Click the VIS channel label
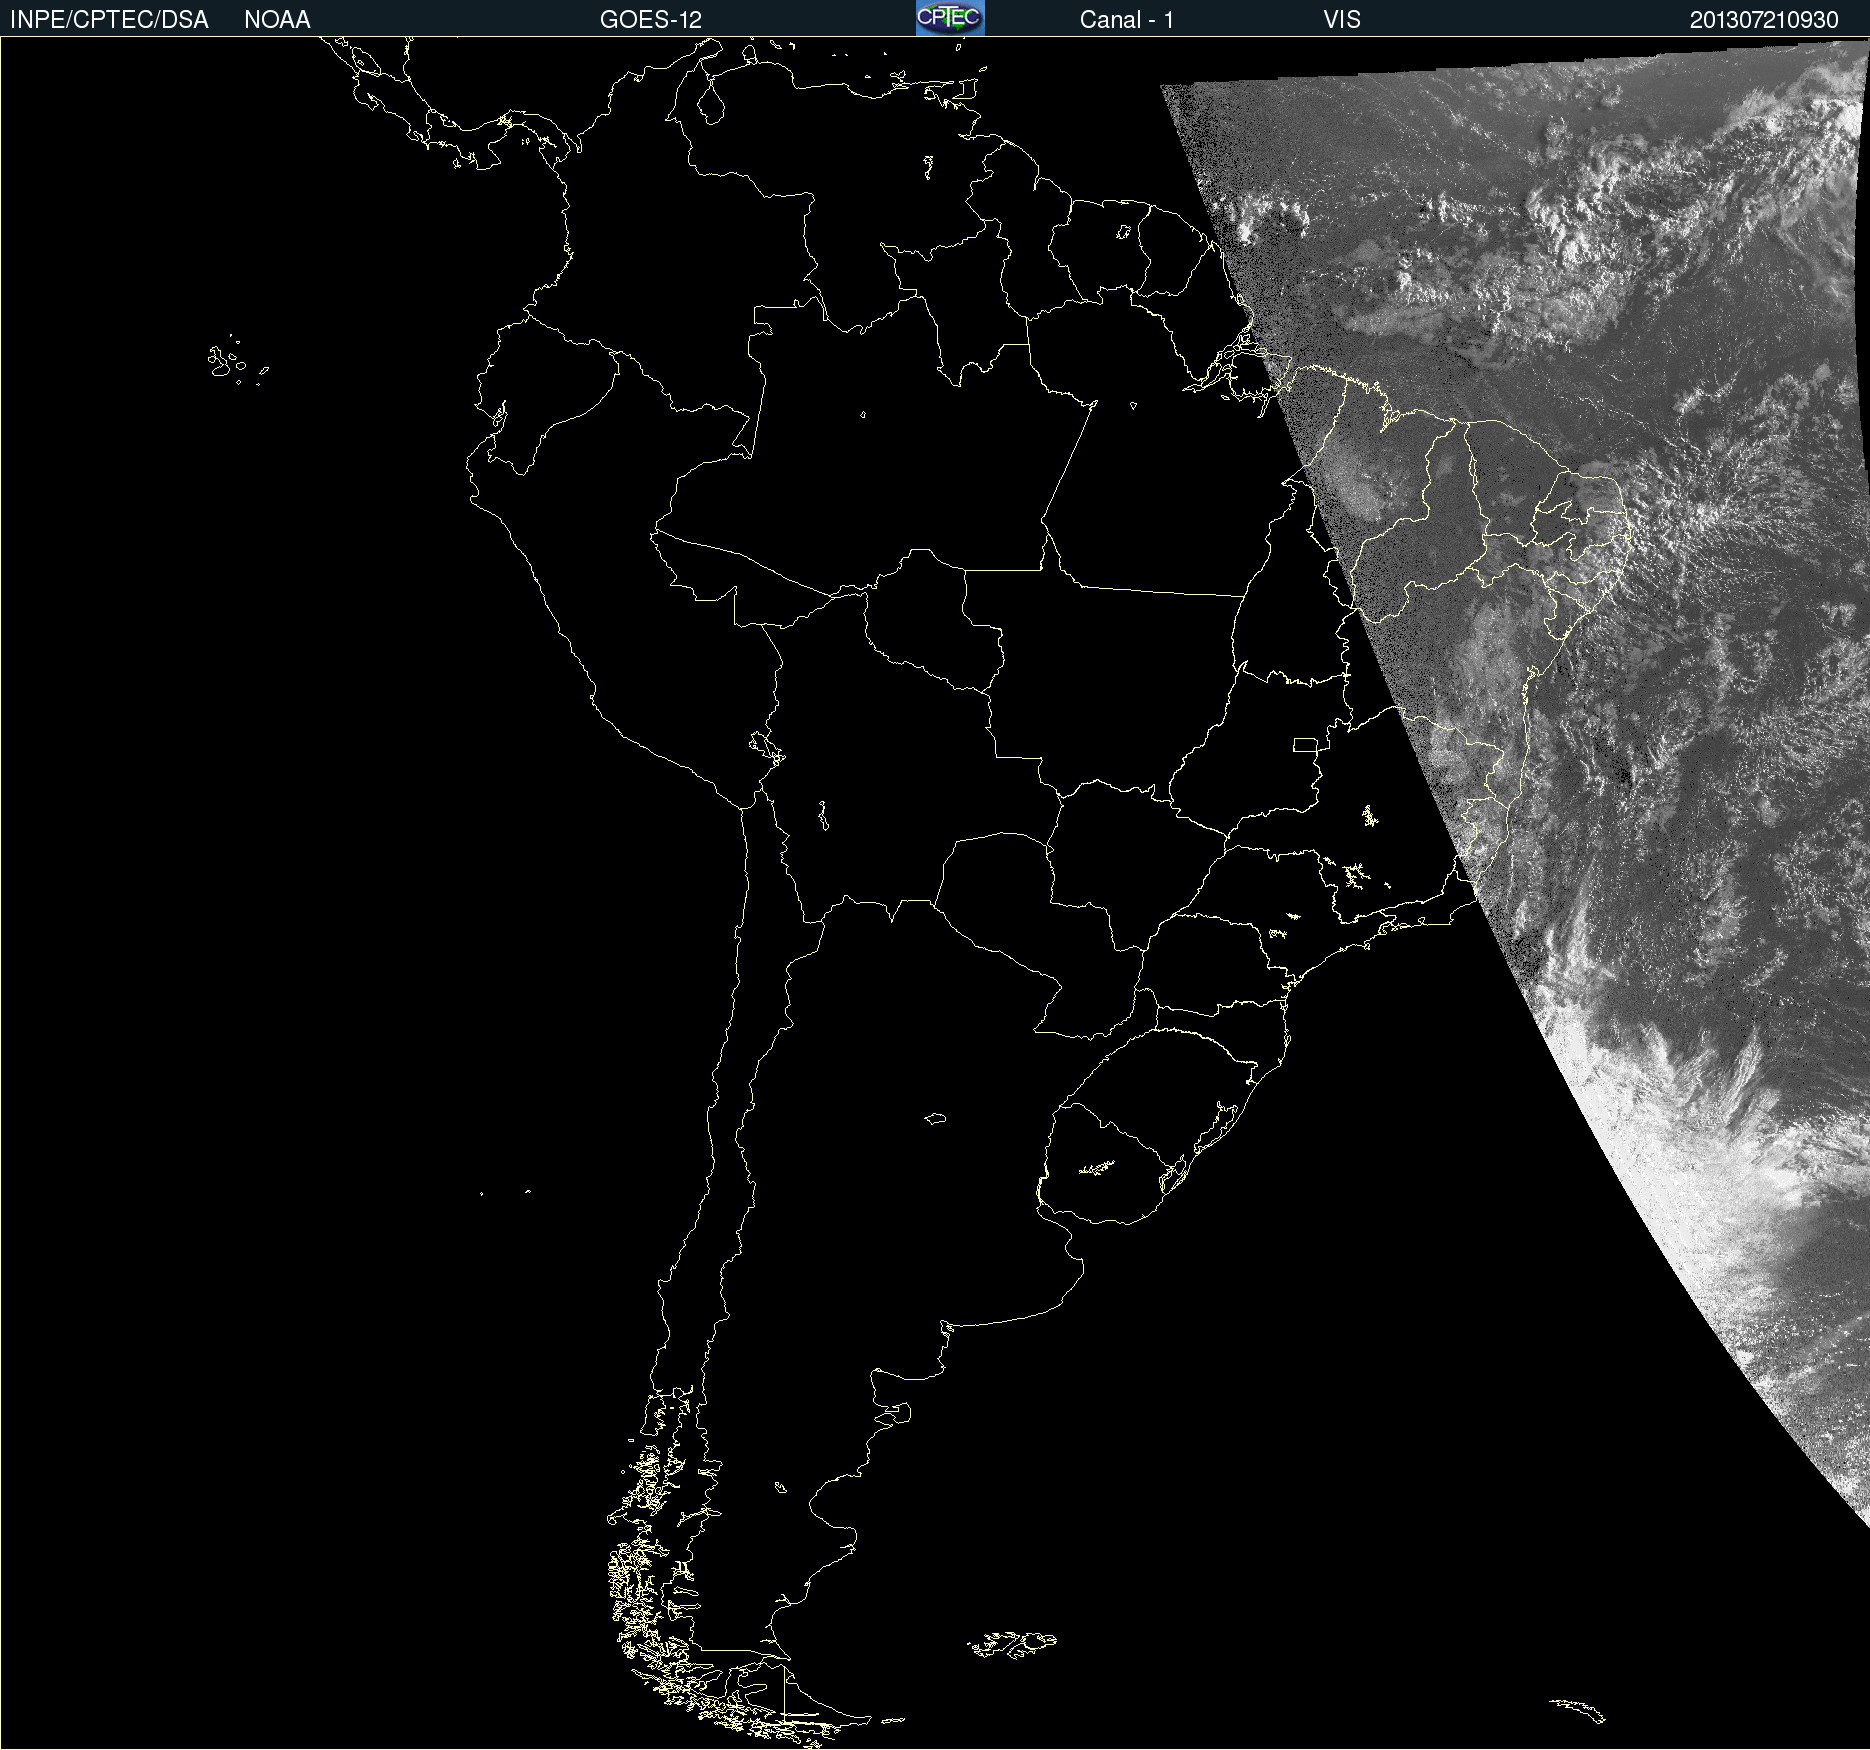 (x=1342, y=20)
